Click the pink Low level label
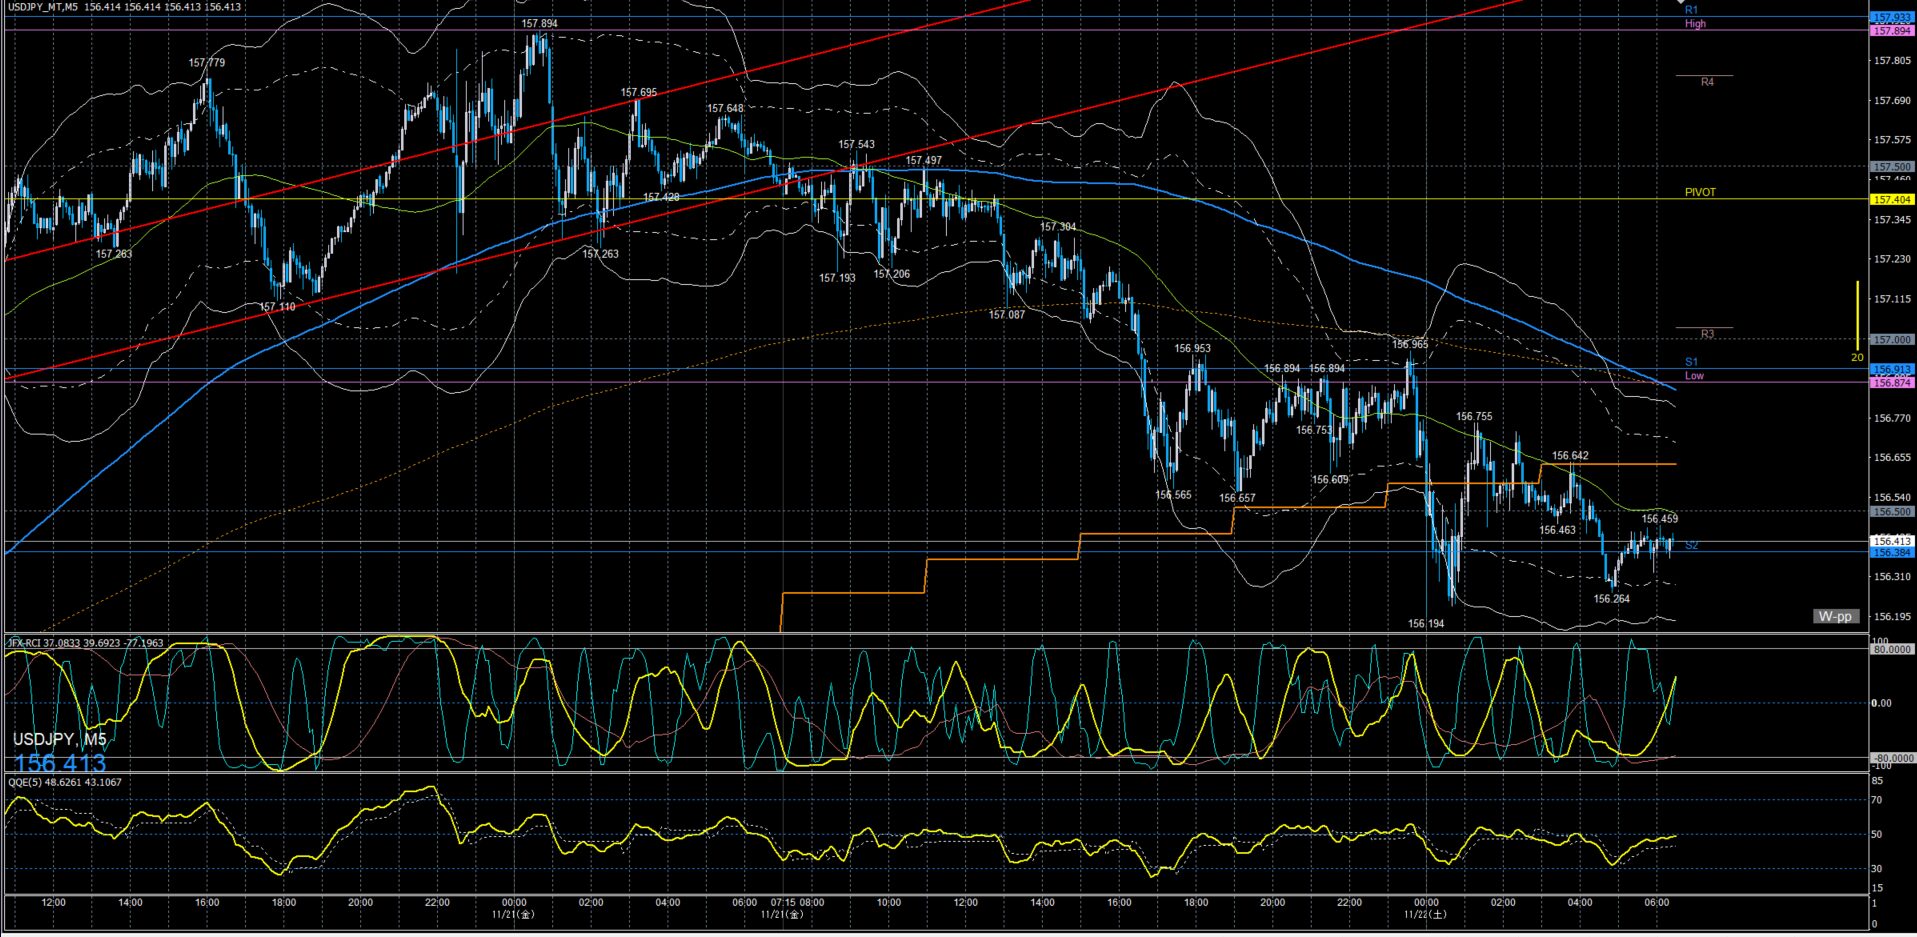 [x=1694, y=376]
